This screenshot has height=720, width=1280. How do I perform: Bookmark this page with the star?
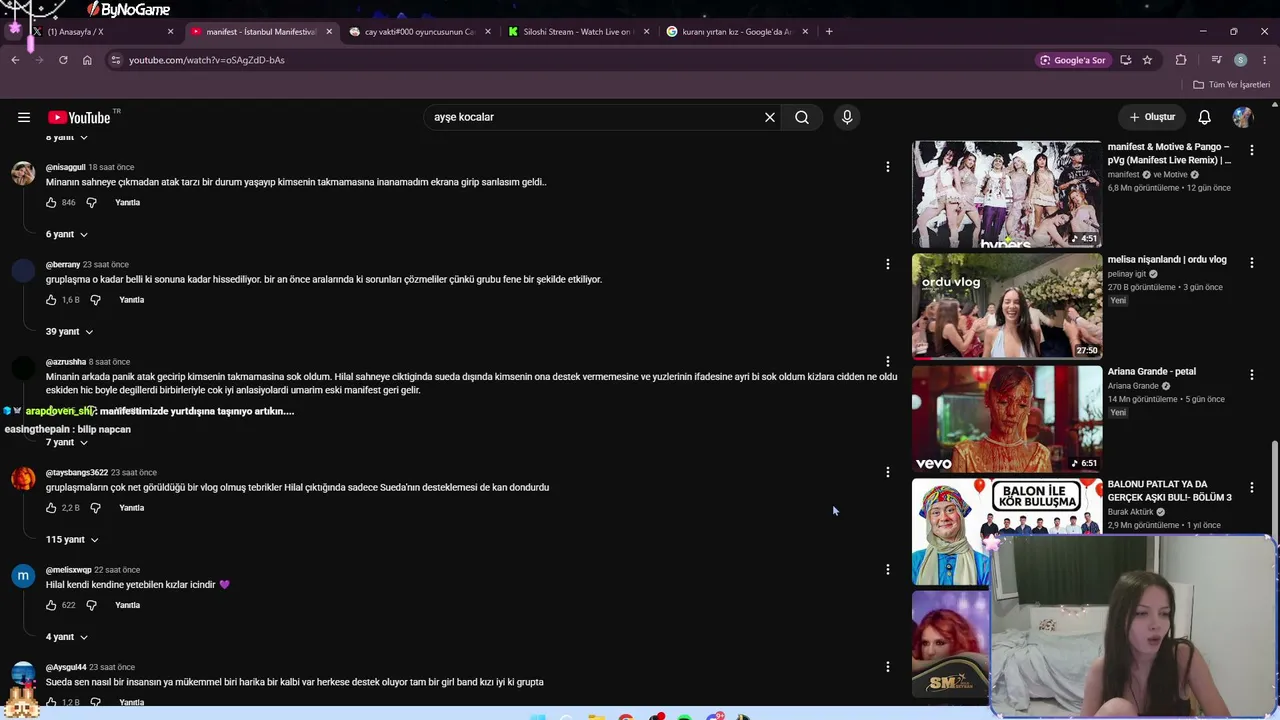(1147, 60)
